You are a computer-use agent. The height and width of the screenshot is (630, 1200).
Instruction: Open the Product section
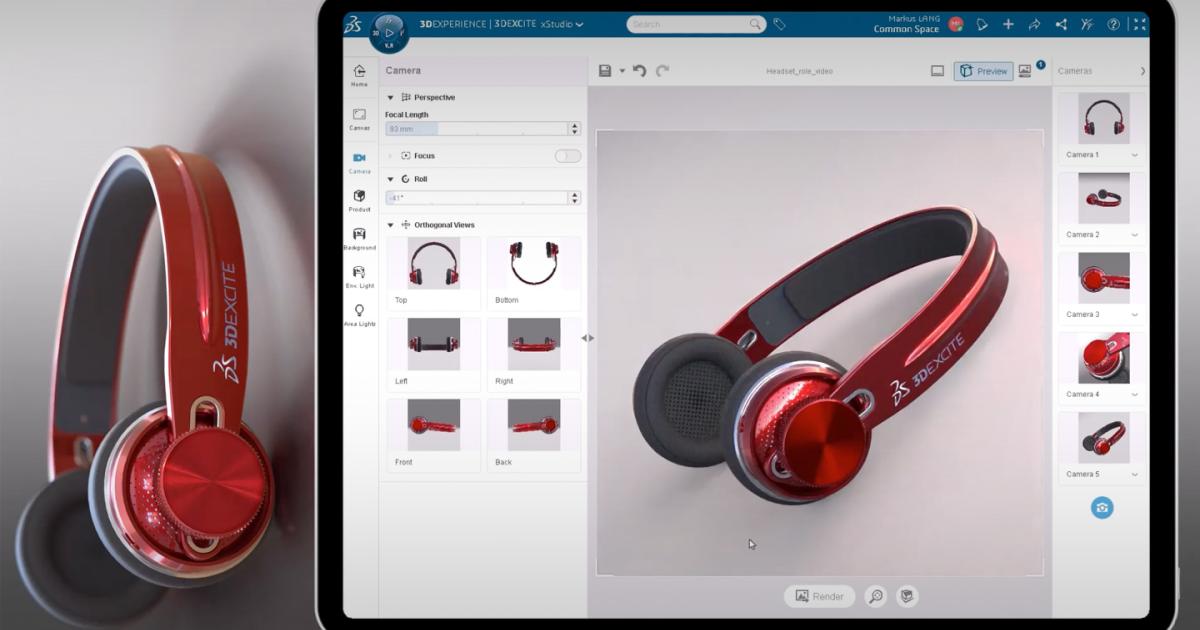click(359, 201)
